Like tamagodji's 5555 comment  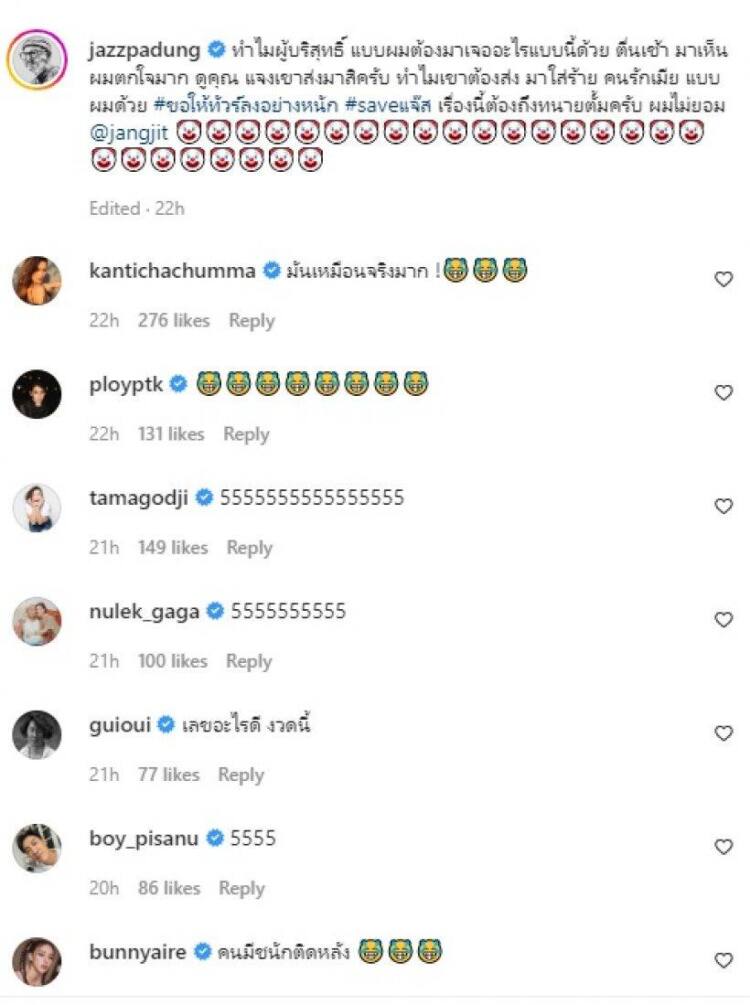(723, 506)
